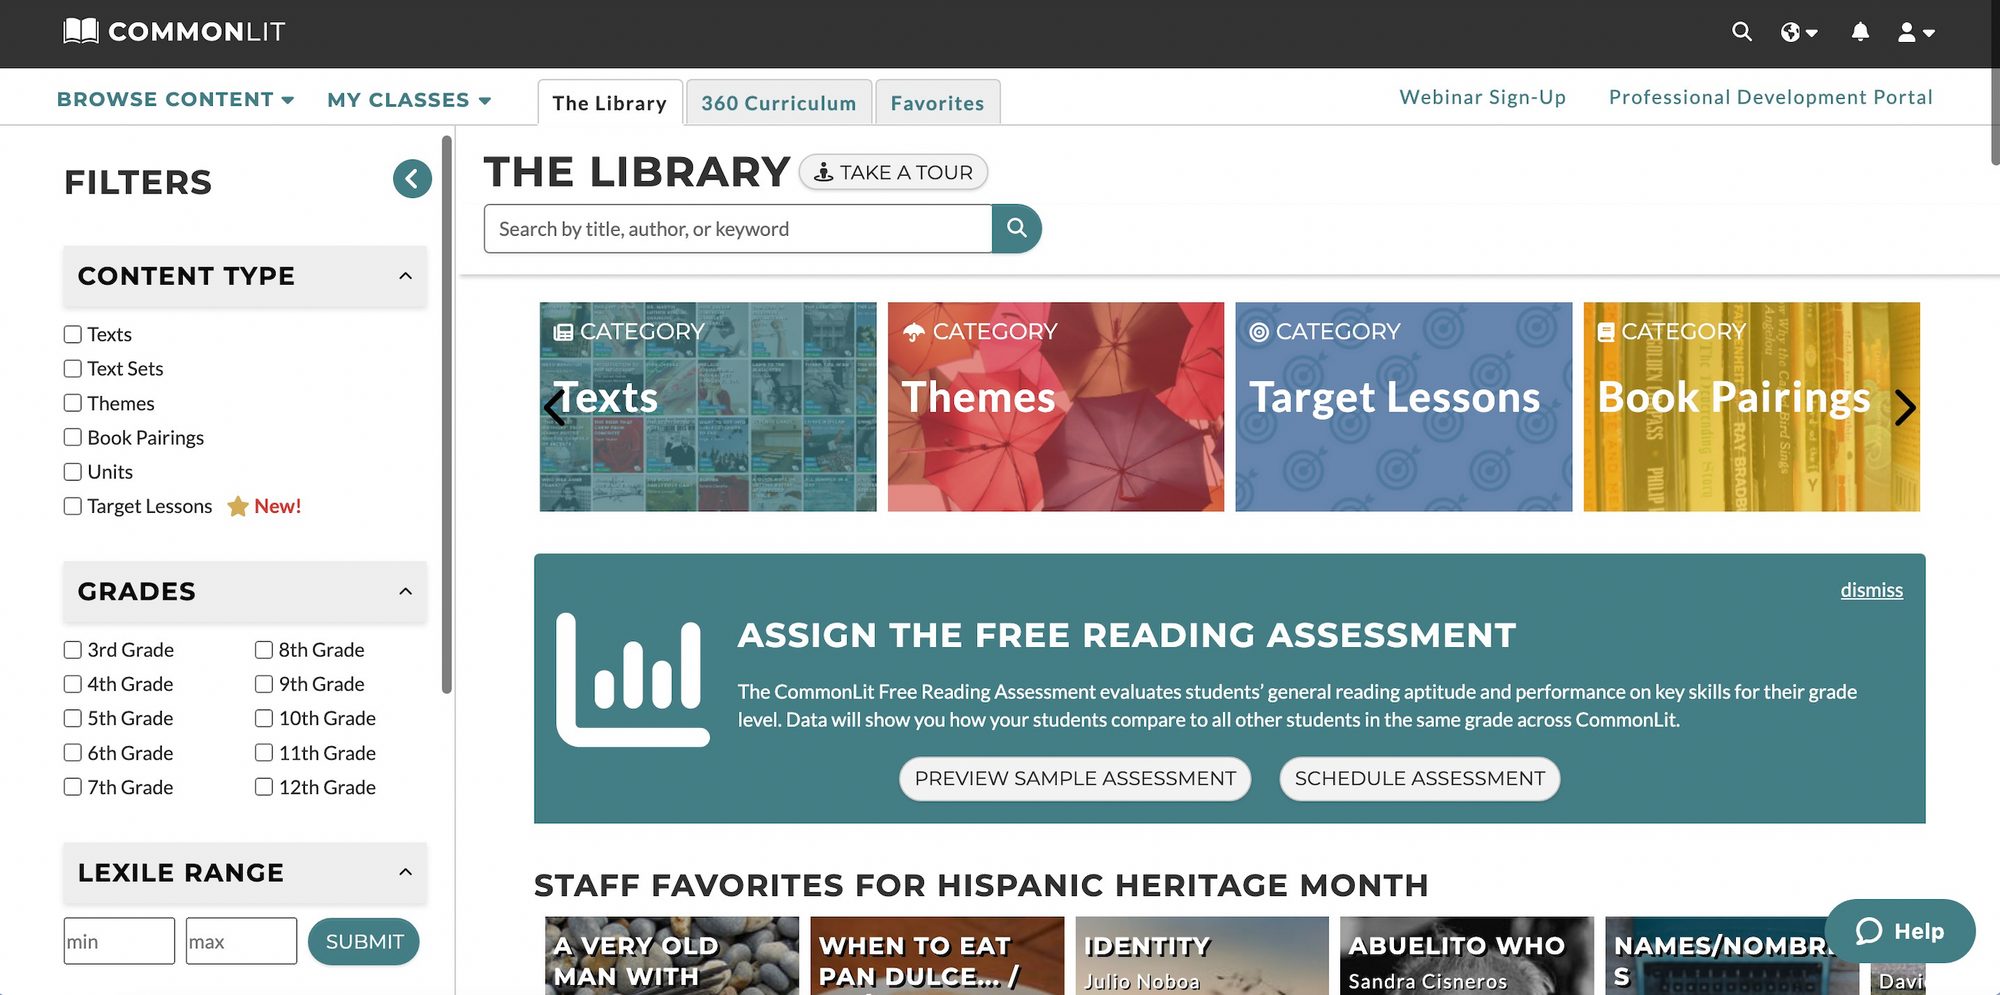This screenshot has width=2000, height=995.
Task: Open the Identity by Julio Noboa card
Action: (x=1202, y=956)
